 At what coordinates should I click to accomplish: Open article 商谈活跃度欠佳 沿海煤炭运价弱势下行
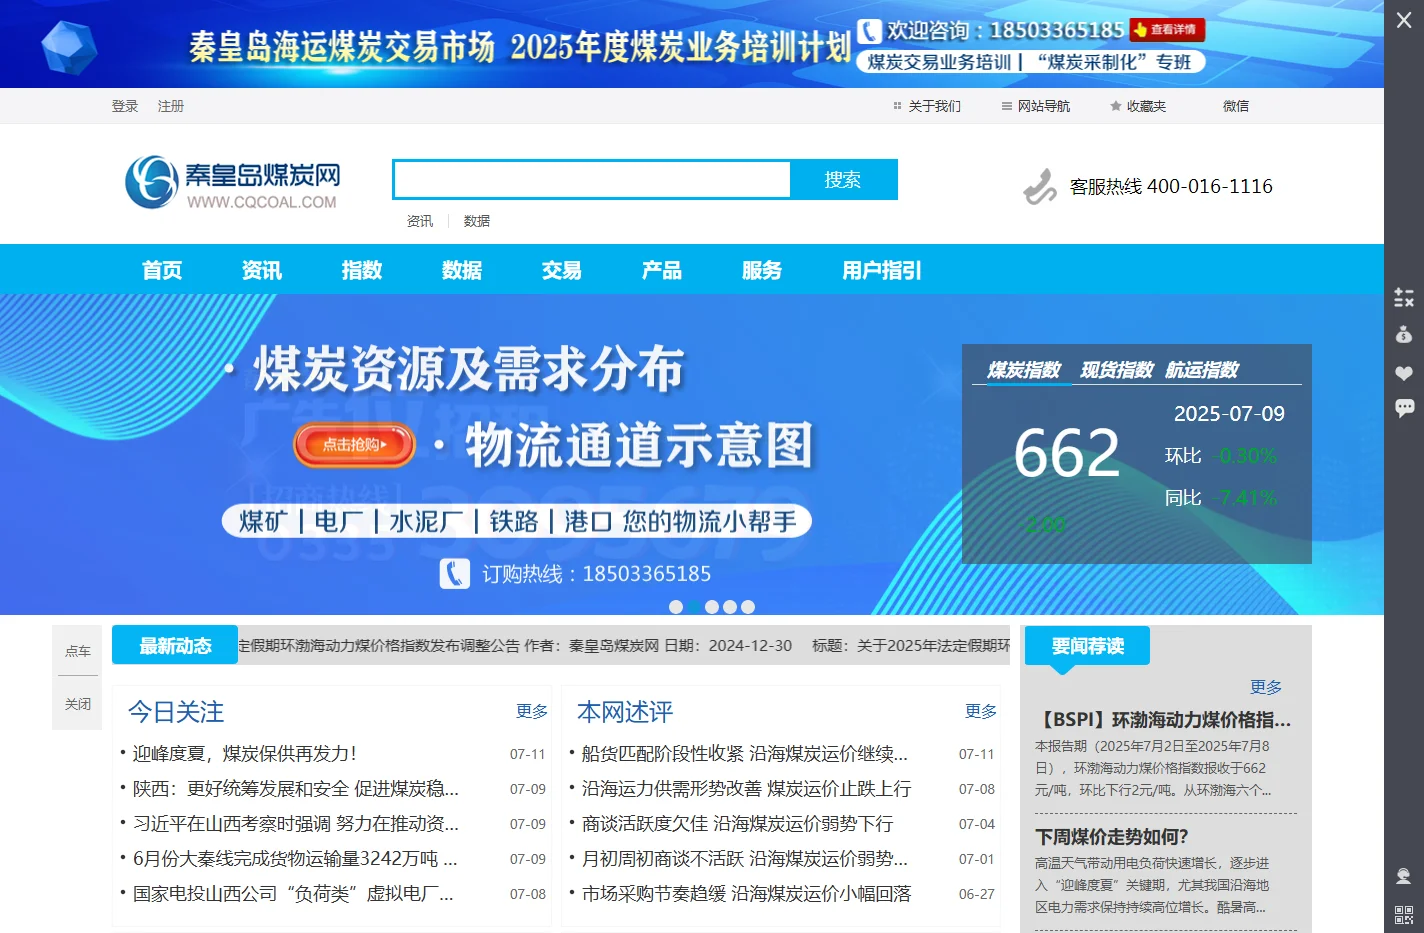click(738, 824)
